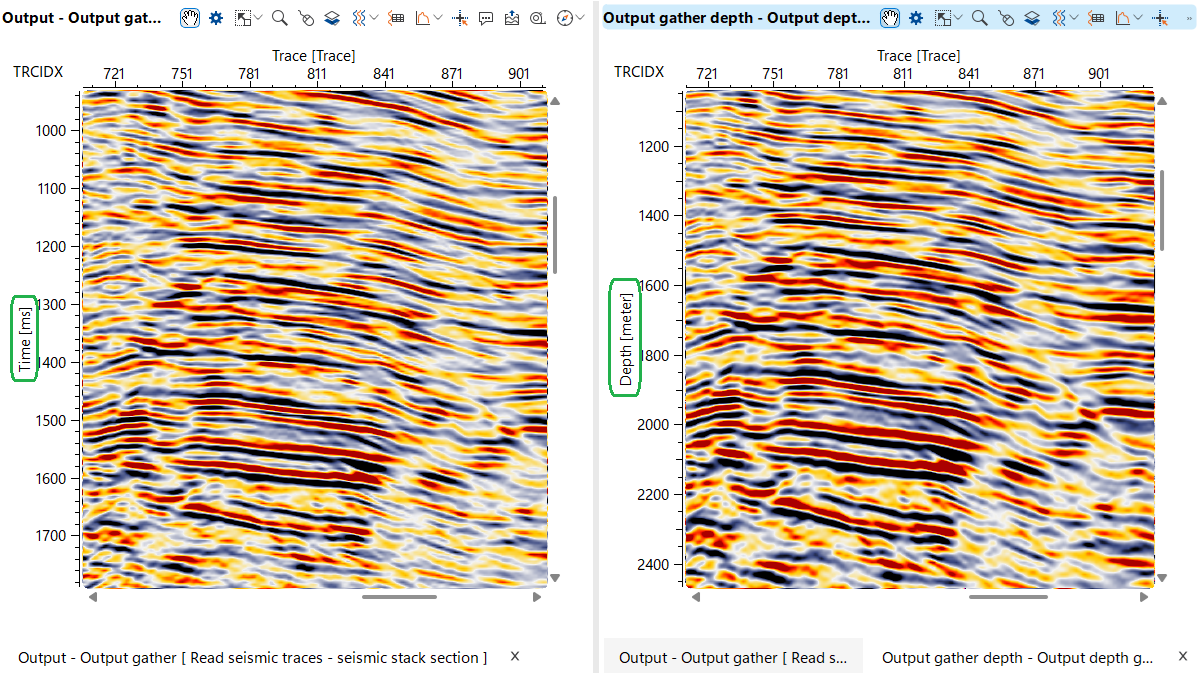Click trace header table icon in depth panel
Viewport: 1197px width, 676px height.
pos(1097,18)
